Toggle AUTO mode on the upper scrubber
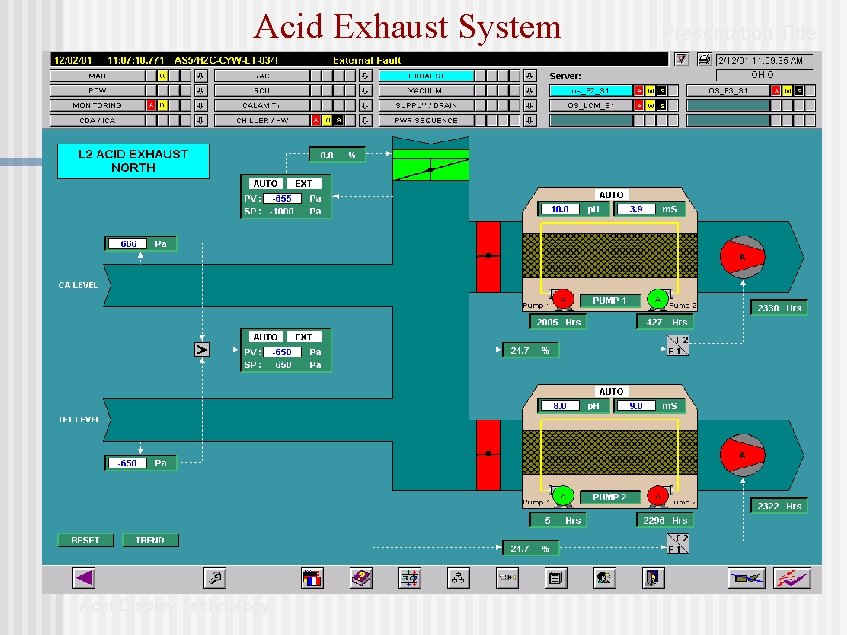This screenshot has height=635, width=847. click(x=611, y=194)
